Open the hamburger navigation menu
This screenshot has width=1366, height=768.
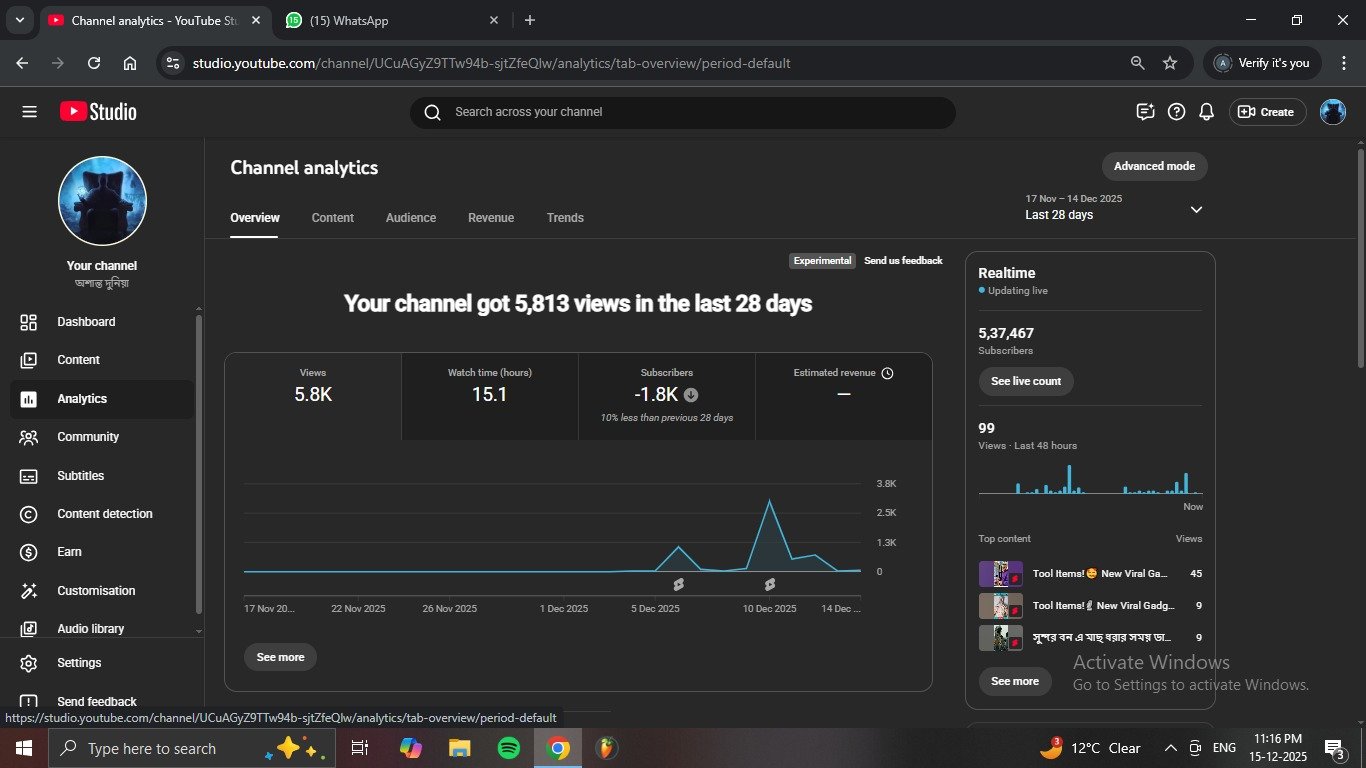29,112
